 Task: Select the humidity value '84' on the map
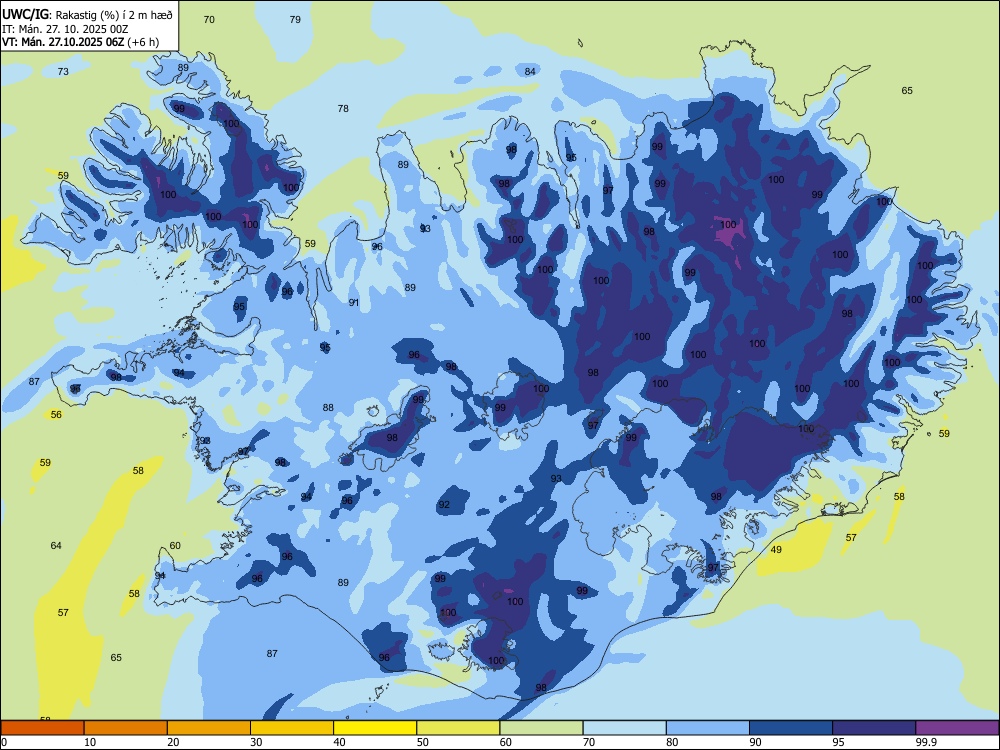click(530, 71)
